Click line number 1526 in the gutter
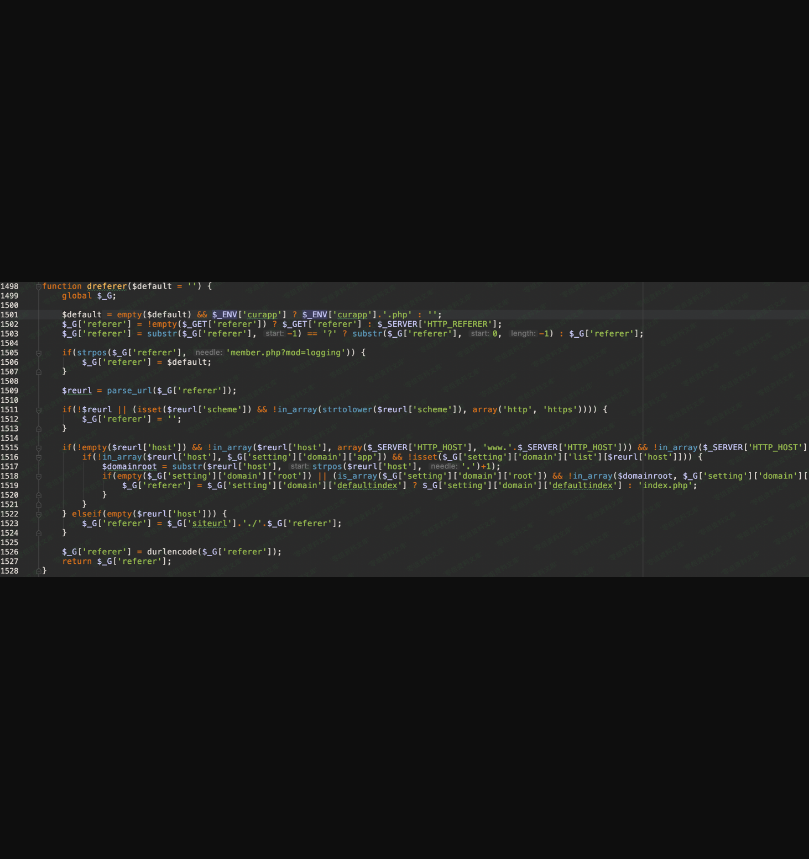Image resolution: width=809 pixels, height=859 pixels. click(x=10, y=552)
